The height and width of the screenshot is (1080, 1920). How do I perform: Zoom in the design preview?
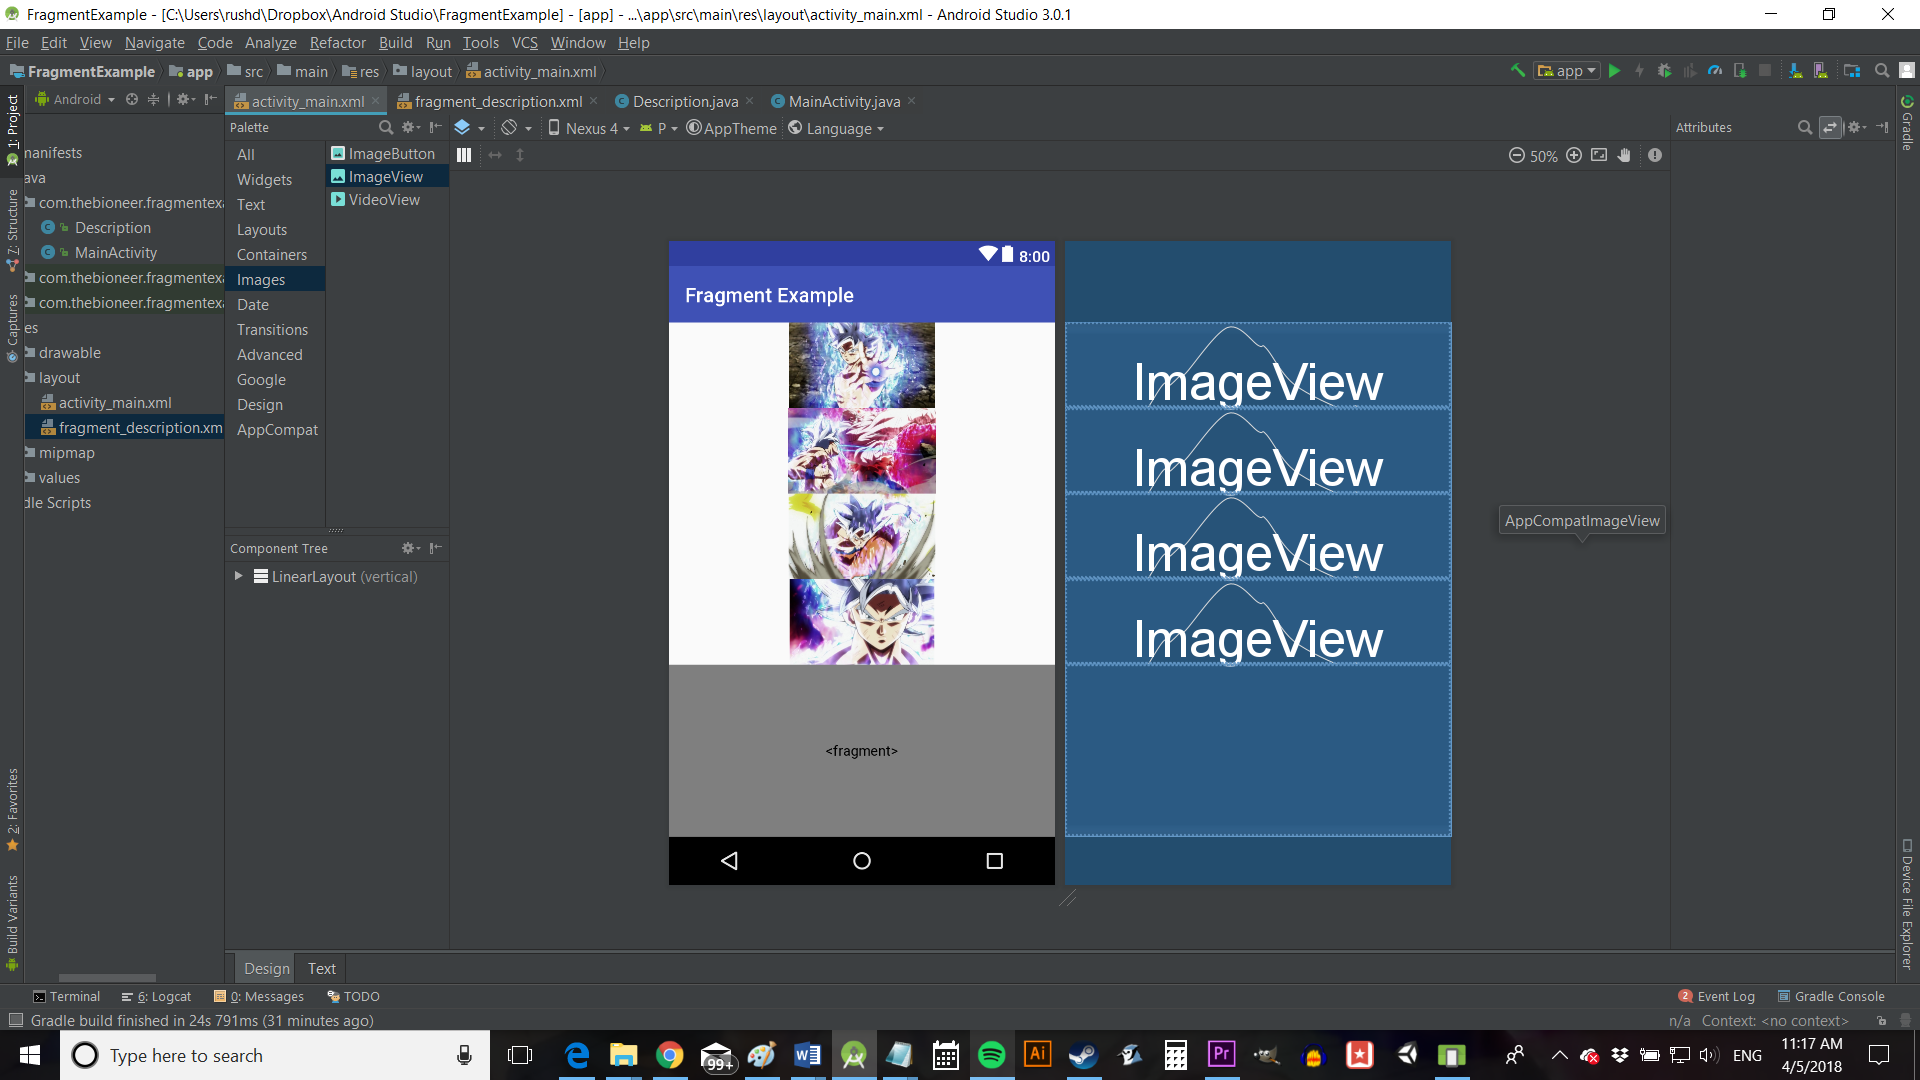click(x=1574, y=155)
